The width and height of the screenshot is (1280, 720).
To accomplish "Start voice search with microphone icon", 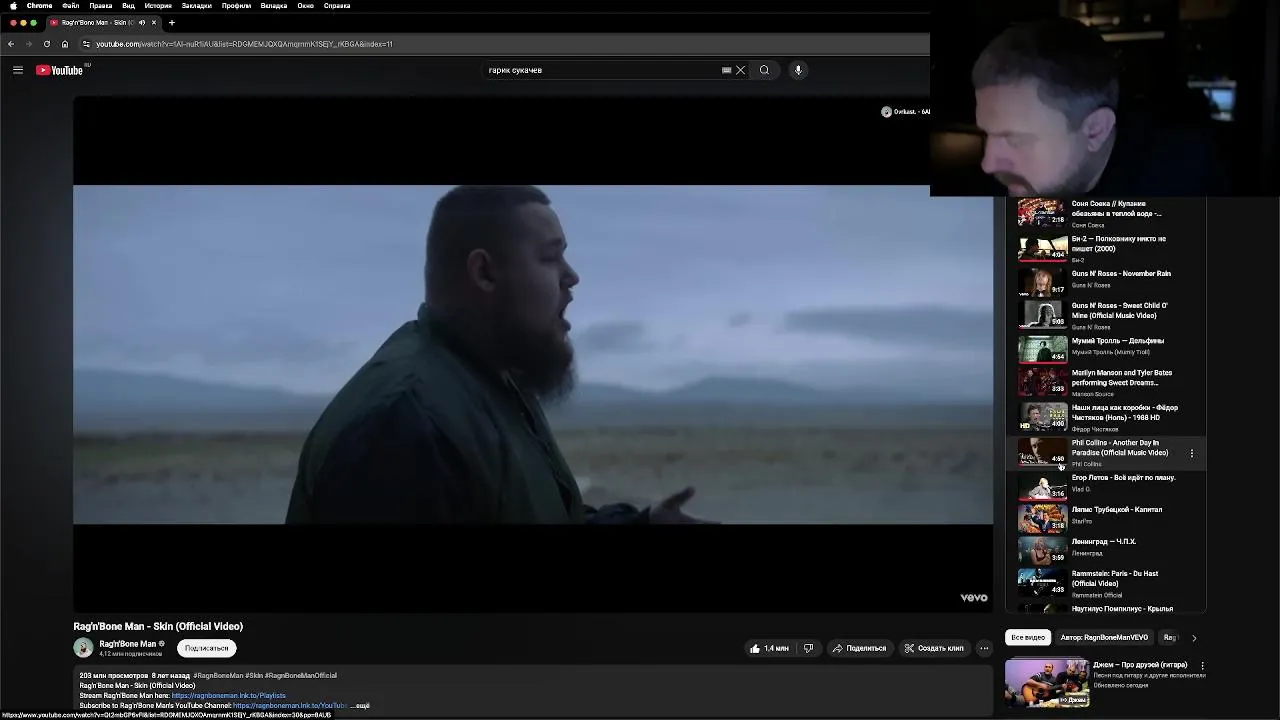I will tap(798, 70).
